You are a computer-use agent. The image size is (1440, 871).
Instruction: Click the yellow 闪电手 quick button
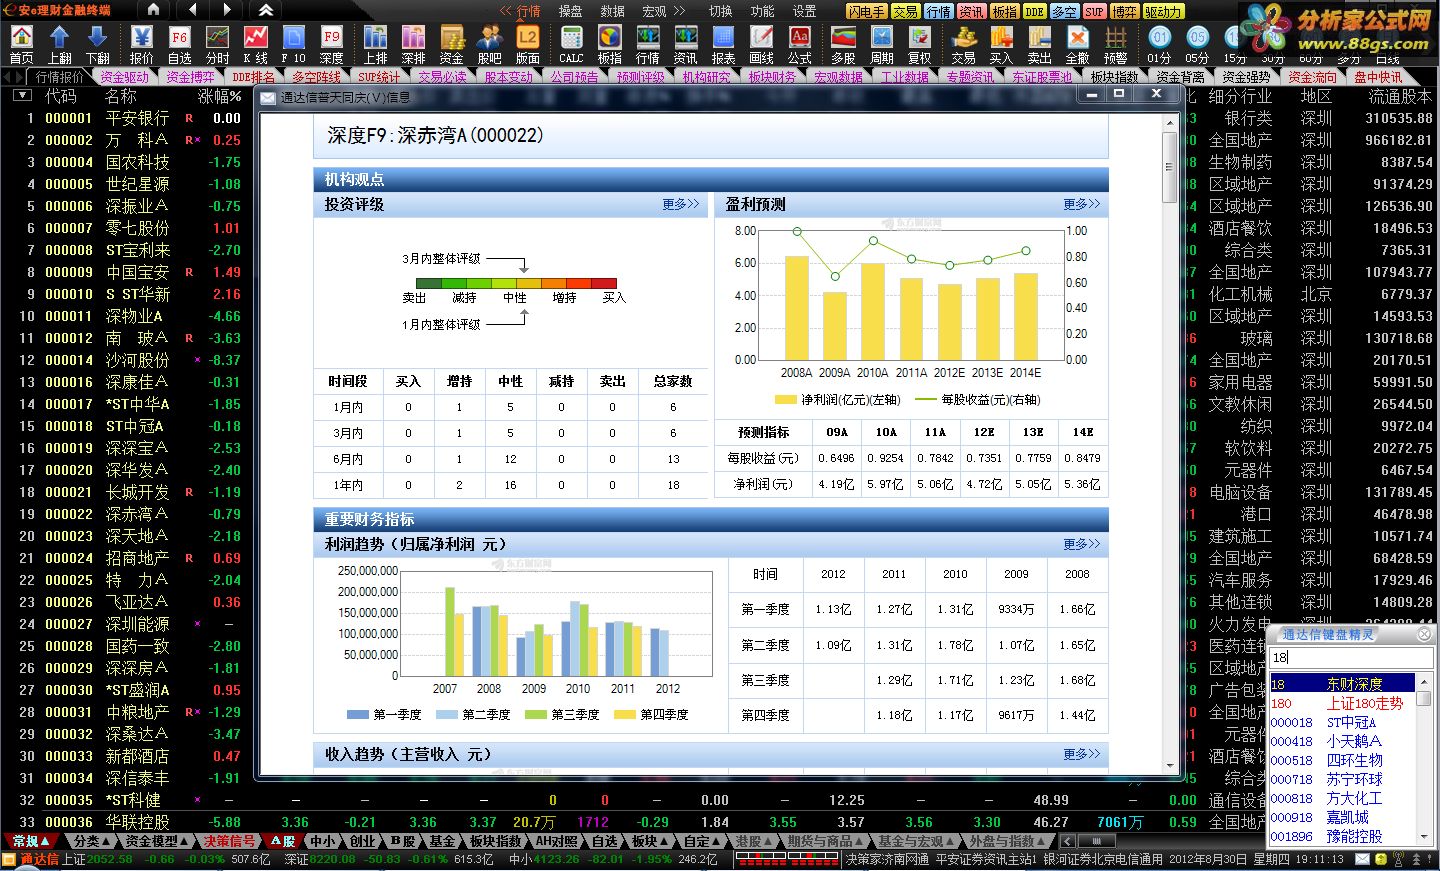[x=866, y=11]
